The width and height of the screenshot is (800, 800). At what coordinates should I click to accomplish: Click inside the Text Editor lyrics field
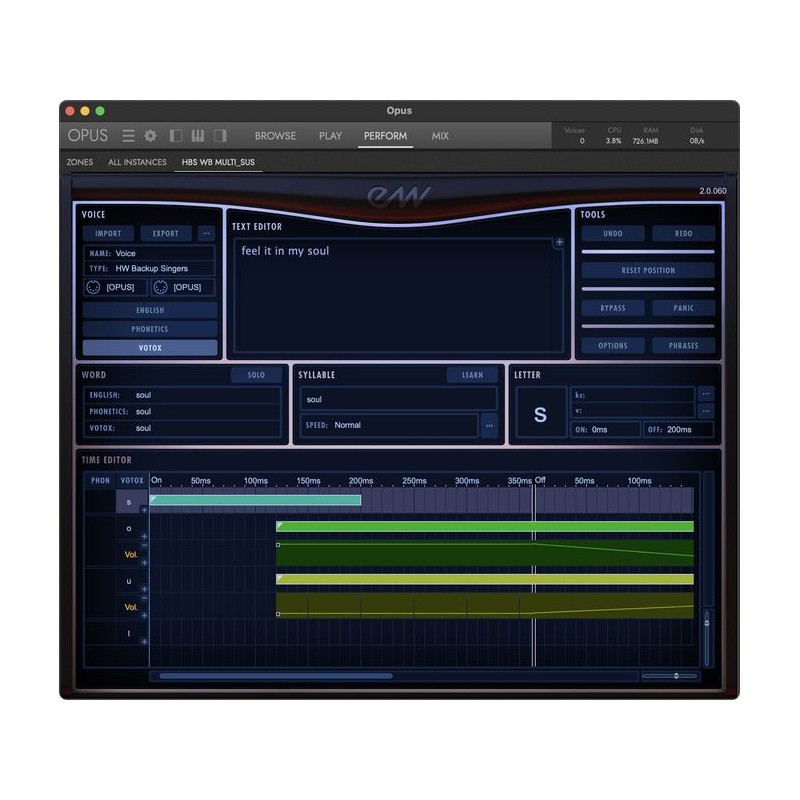pos(398,295)
